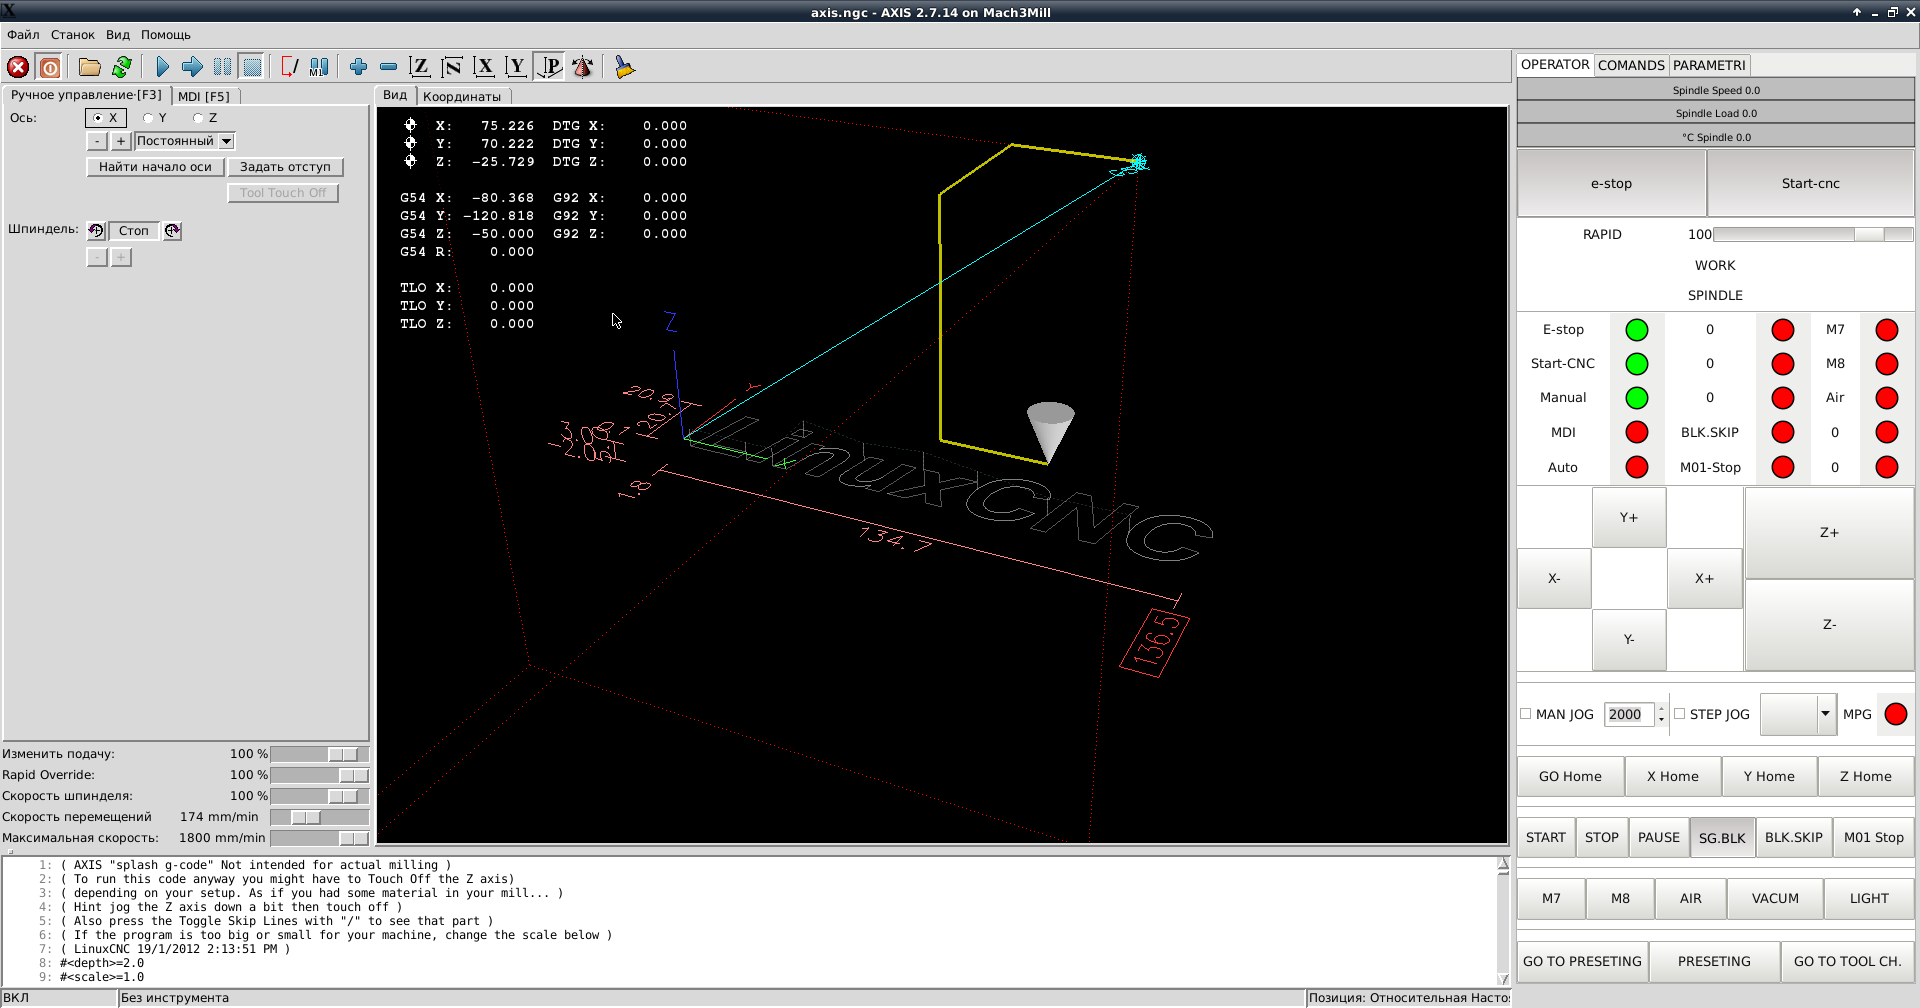Click the RAPID slider in the operator panel

1813,234
